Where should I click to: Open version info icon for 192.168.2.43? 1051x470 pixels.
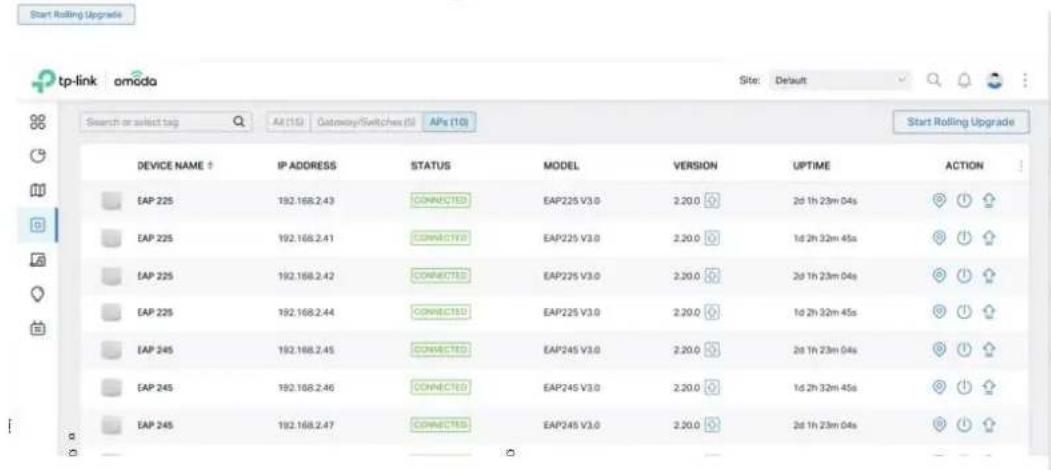click(712, 200)
